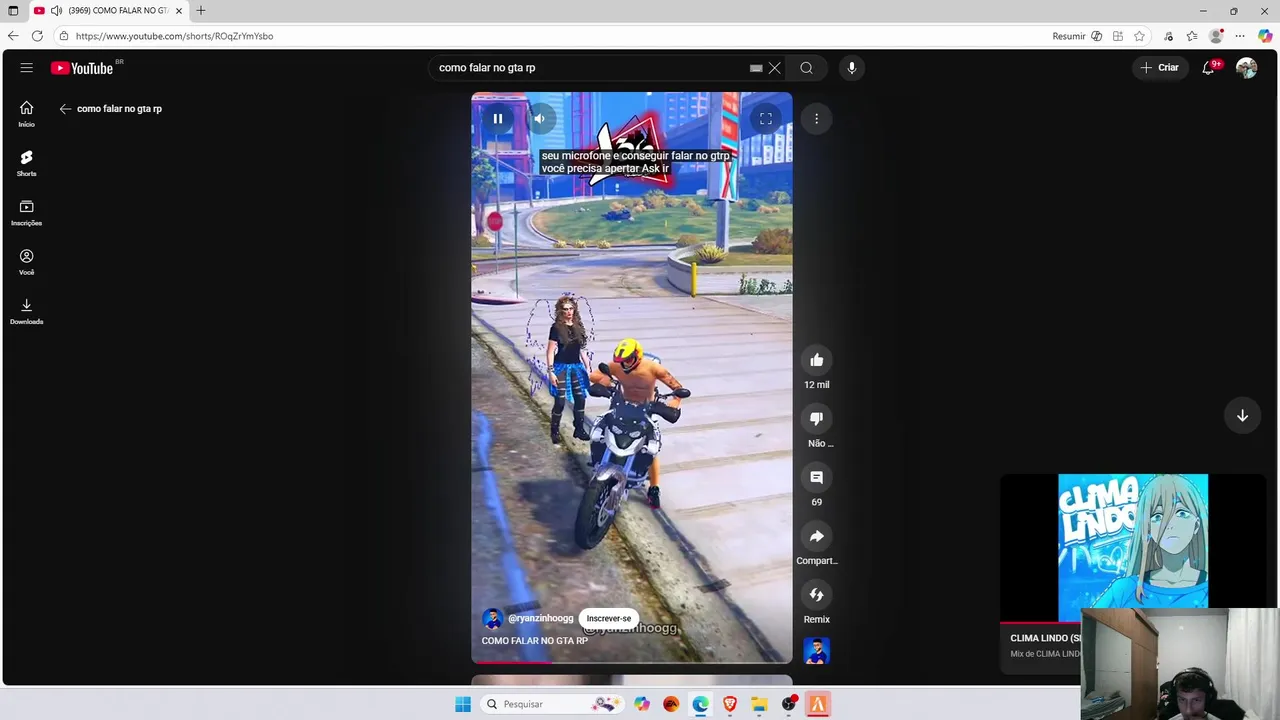The height and width of the screenshot is (720, 1280).
Task: Add this page to favorites with the star
Action: [x=1139, y=36]
